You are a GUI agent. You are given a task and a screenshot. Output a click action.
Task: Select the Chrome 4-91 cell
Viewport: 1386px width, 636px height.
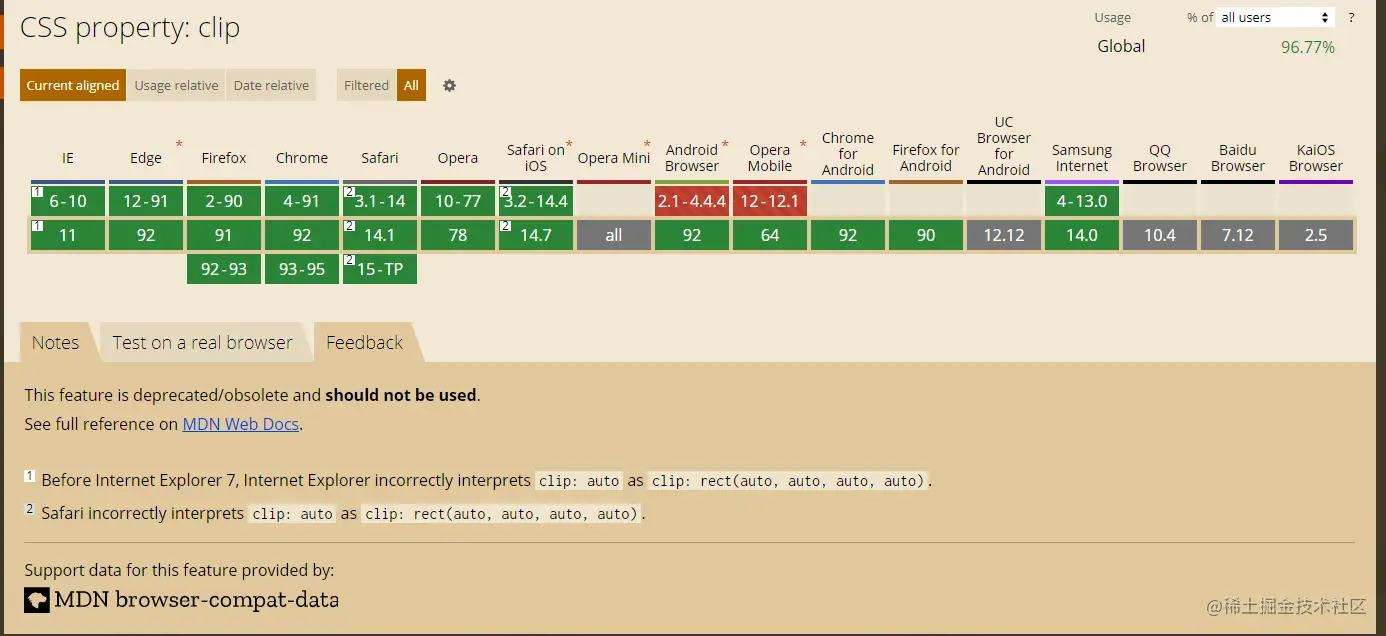[302, 201]
